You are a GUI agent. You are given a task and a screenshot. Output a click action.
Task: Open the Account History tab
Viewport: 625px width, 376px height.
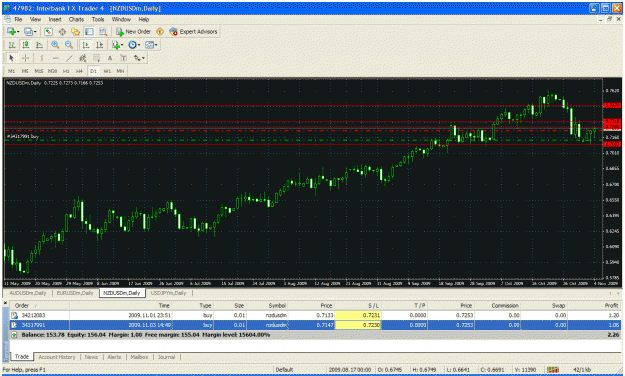pos(57,357)
